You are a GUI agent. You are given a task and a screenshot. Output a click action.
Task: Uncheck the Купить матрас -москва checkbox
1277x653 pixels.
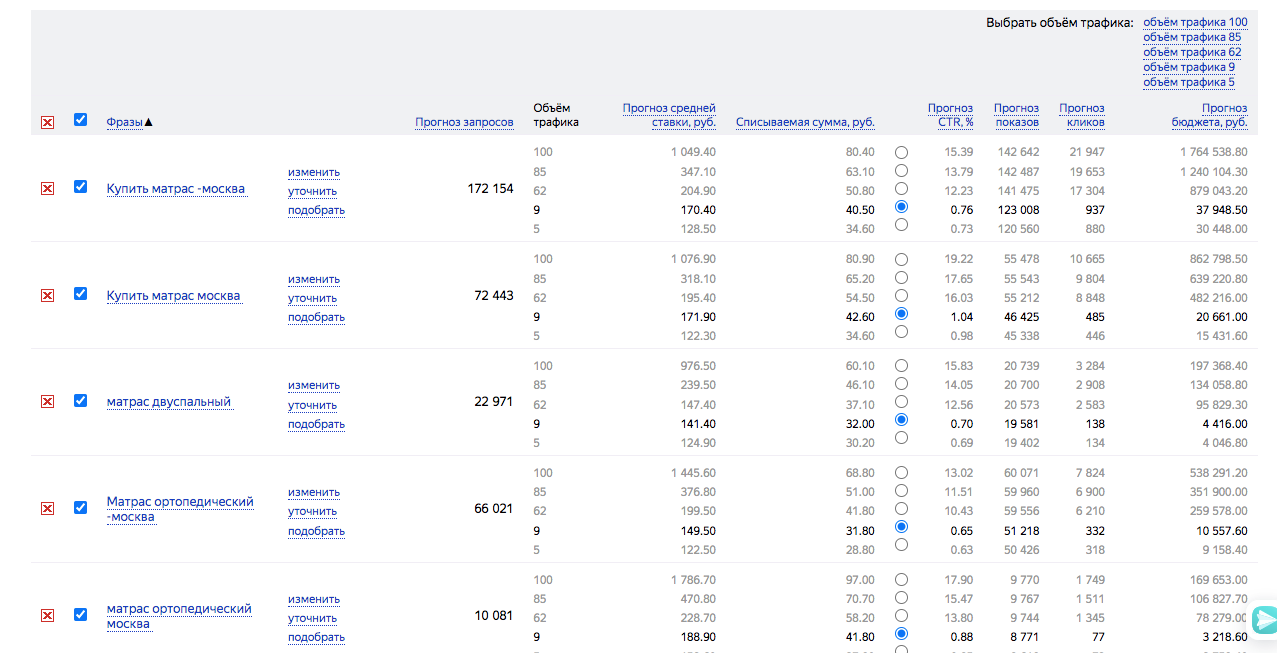click(x=80, y=187)
